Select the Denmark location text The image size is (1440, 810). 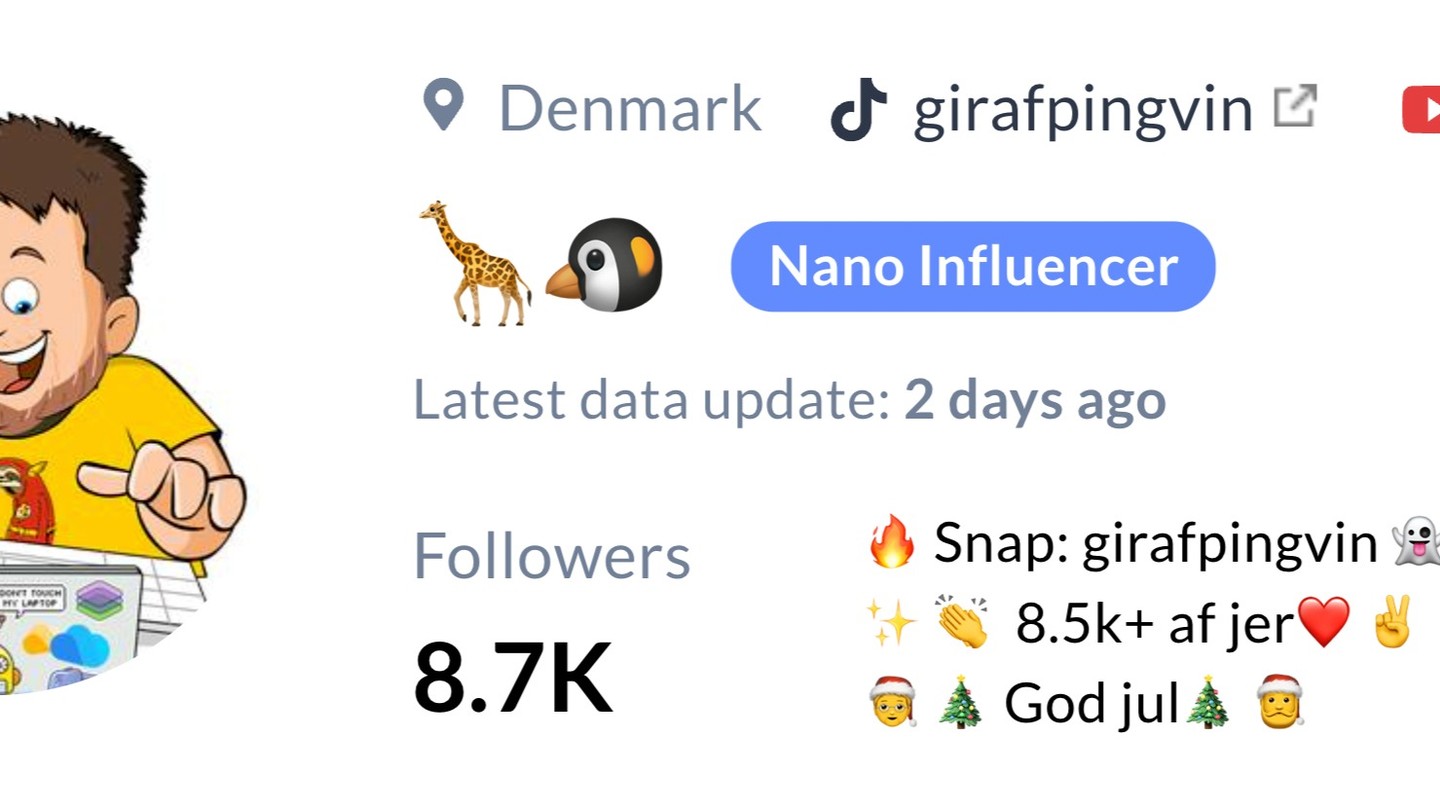click(x=630, y=109)
